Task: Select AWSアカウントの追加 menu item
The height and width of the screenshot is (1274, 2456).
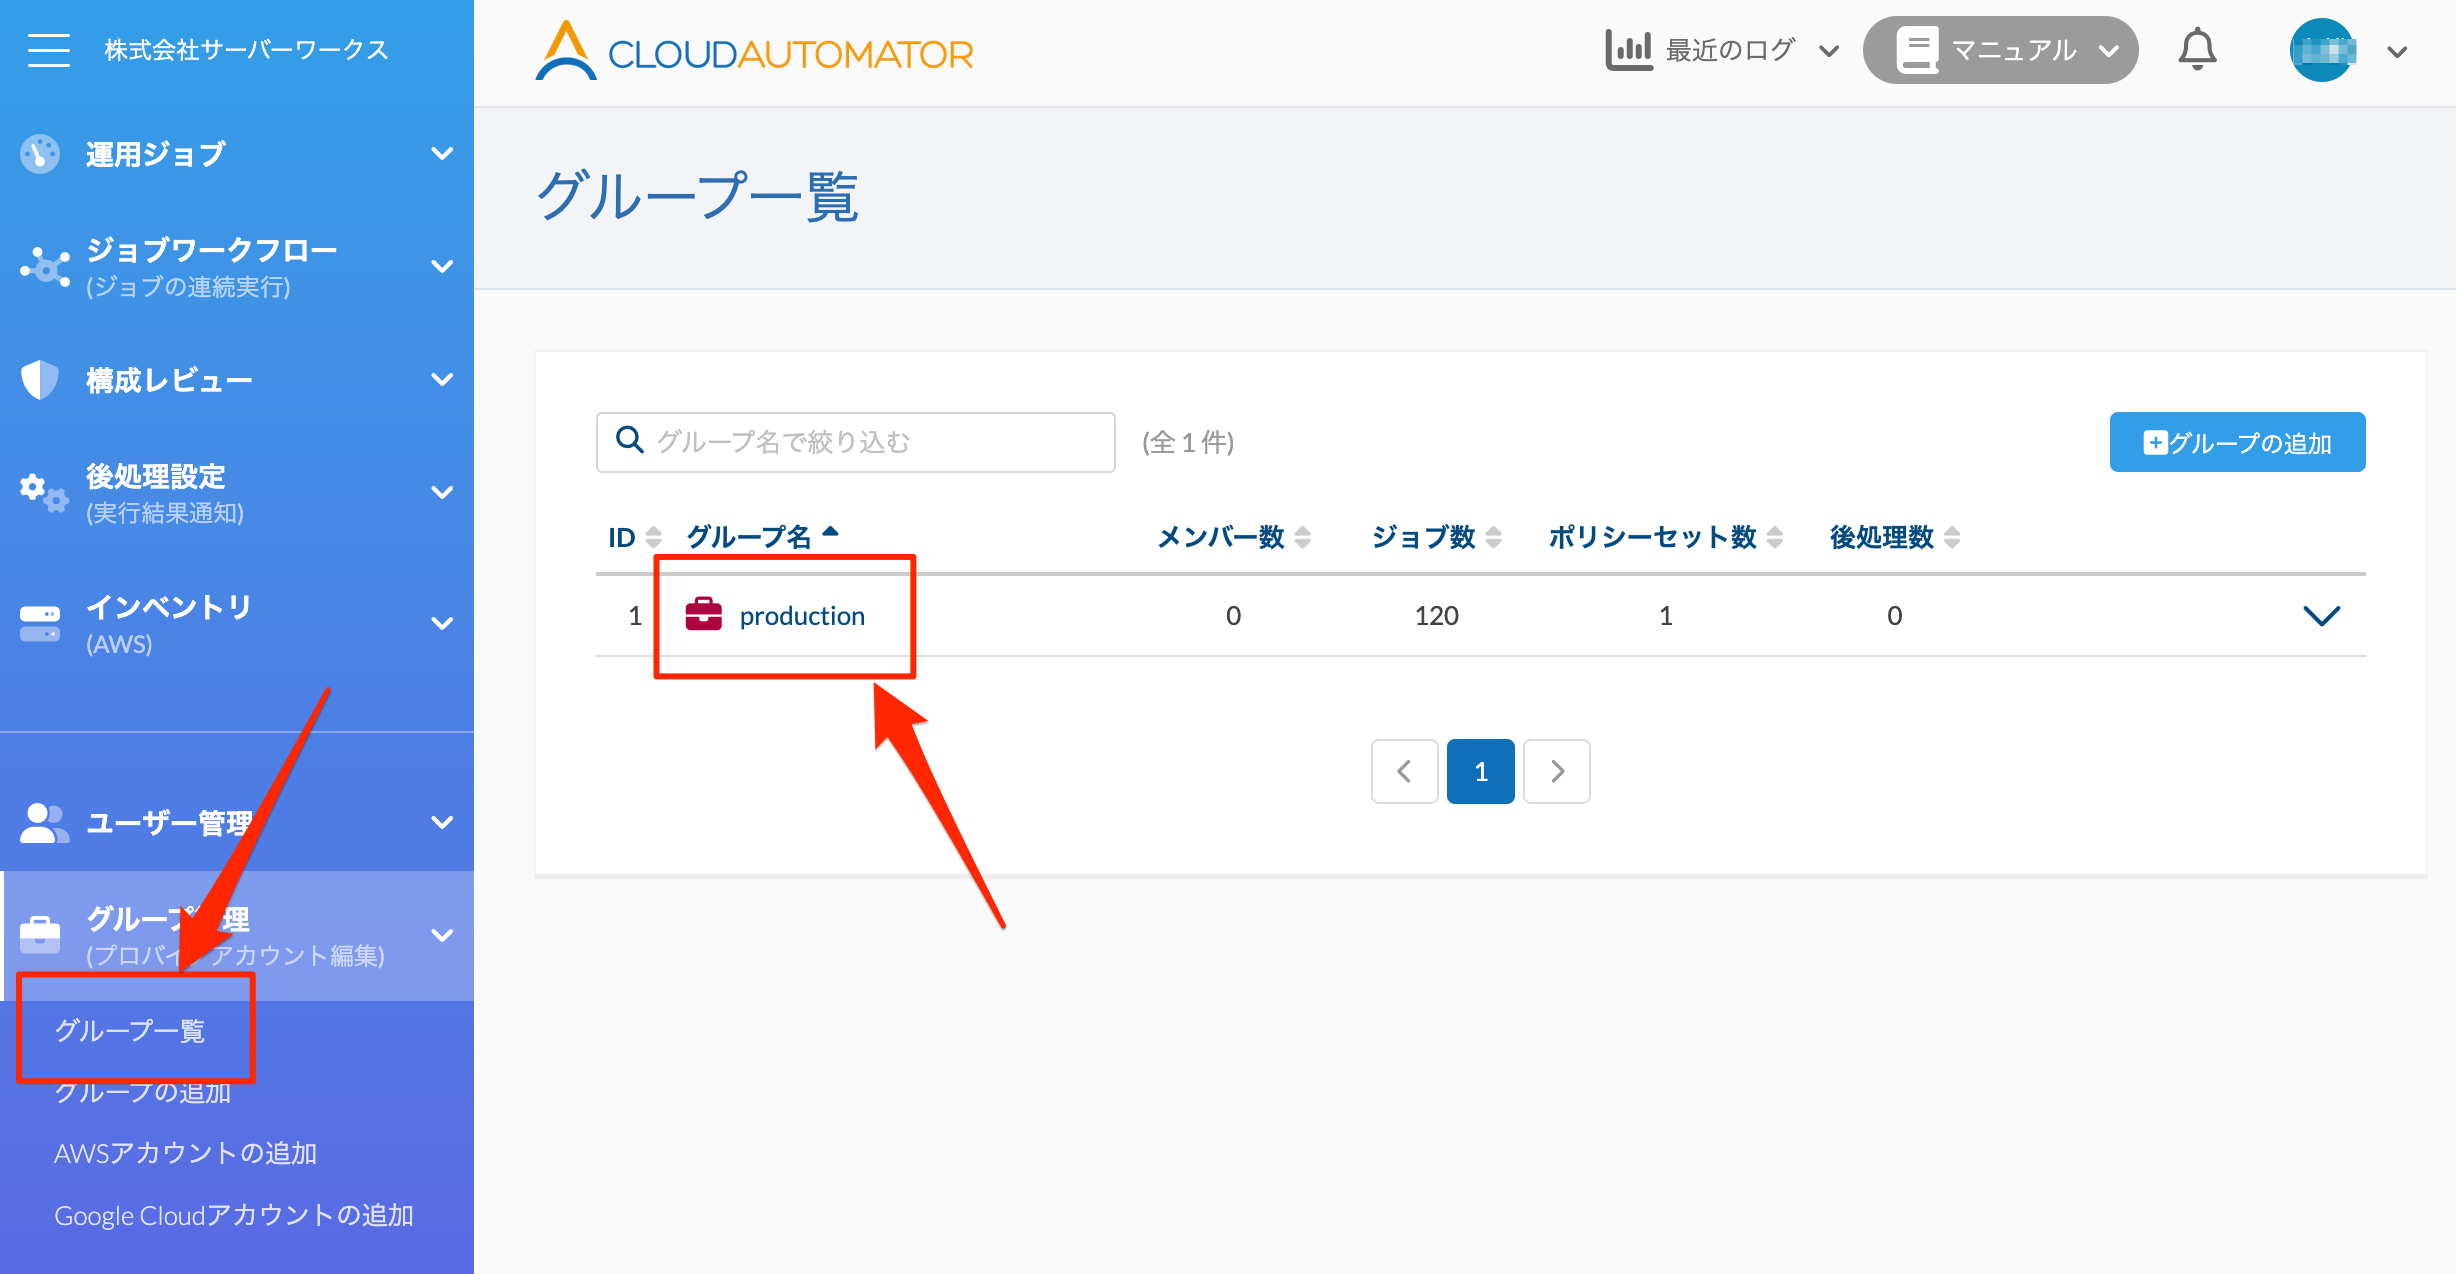Action: tap(186, 1153)
